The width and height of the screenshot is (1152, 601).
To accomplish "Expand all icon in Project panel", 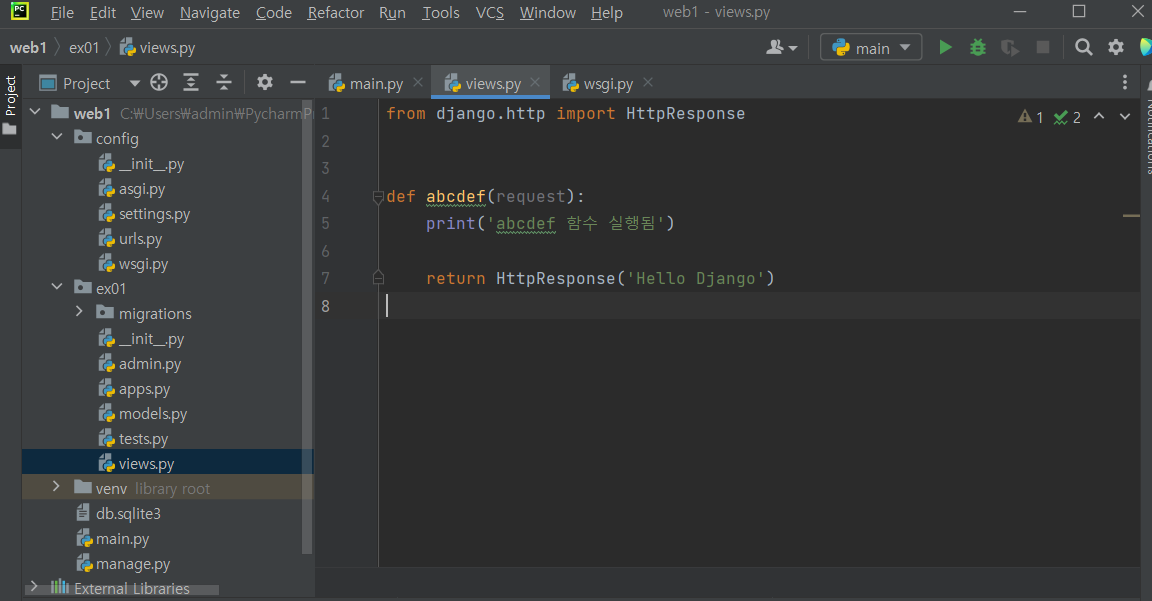I will click(191, 82).
